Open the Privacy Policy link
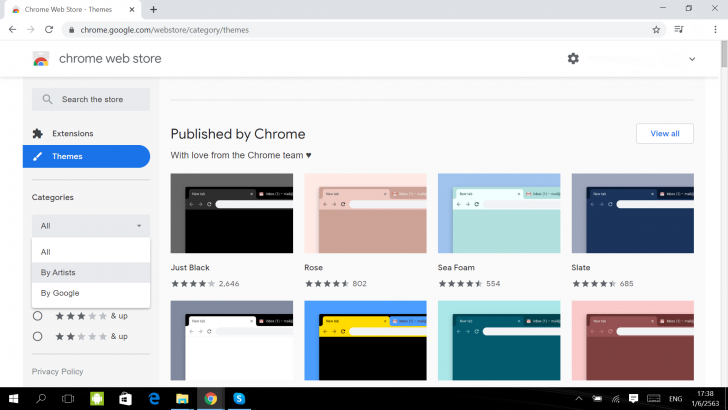This screenshot has height=410, width=728. click(x=58, y=371)
